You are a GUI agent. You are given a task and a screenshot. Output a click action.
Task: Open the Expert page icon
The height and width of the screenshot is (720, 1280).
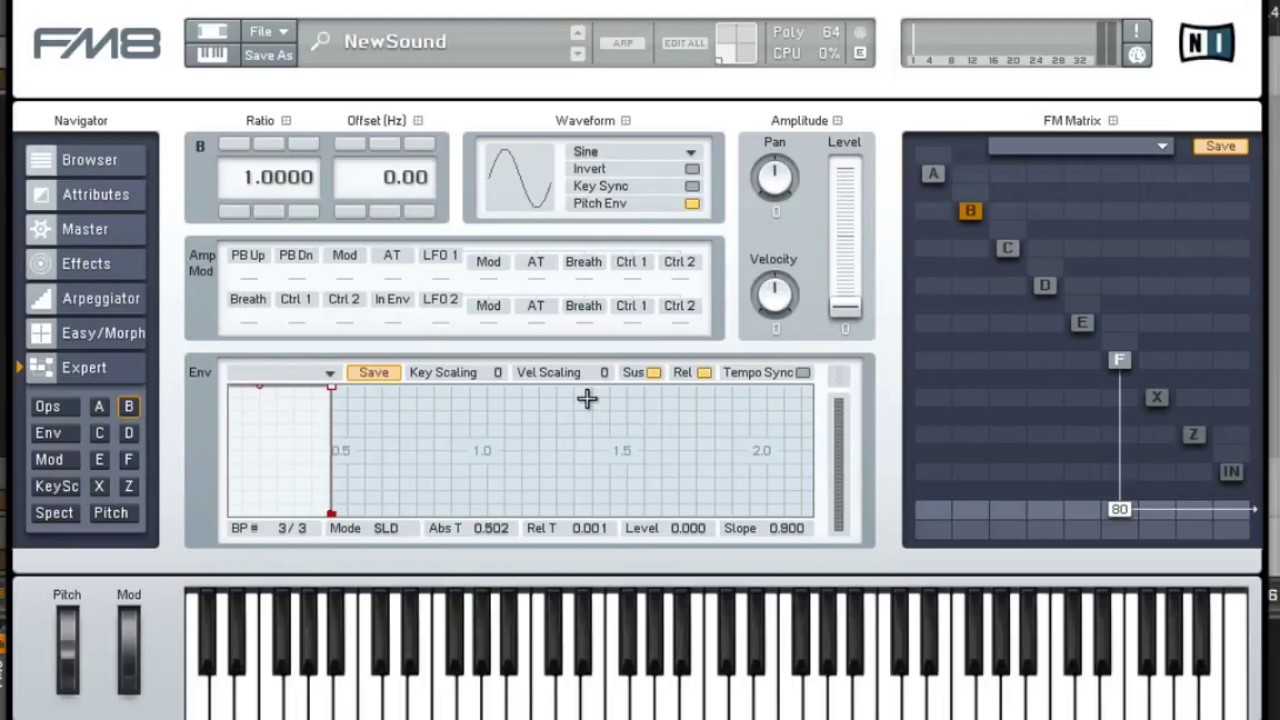(x=41, y=367)
